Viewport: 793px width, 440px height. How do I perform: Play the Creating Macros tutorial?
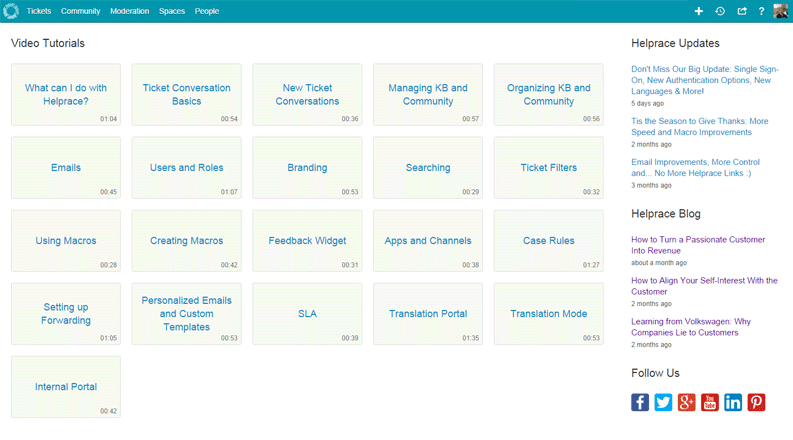(x=187, y=241)
